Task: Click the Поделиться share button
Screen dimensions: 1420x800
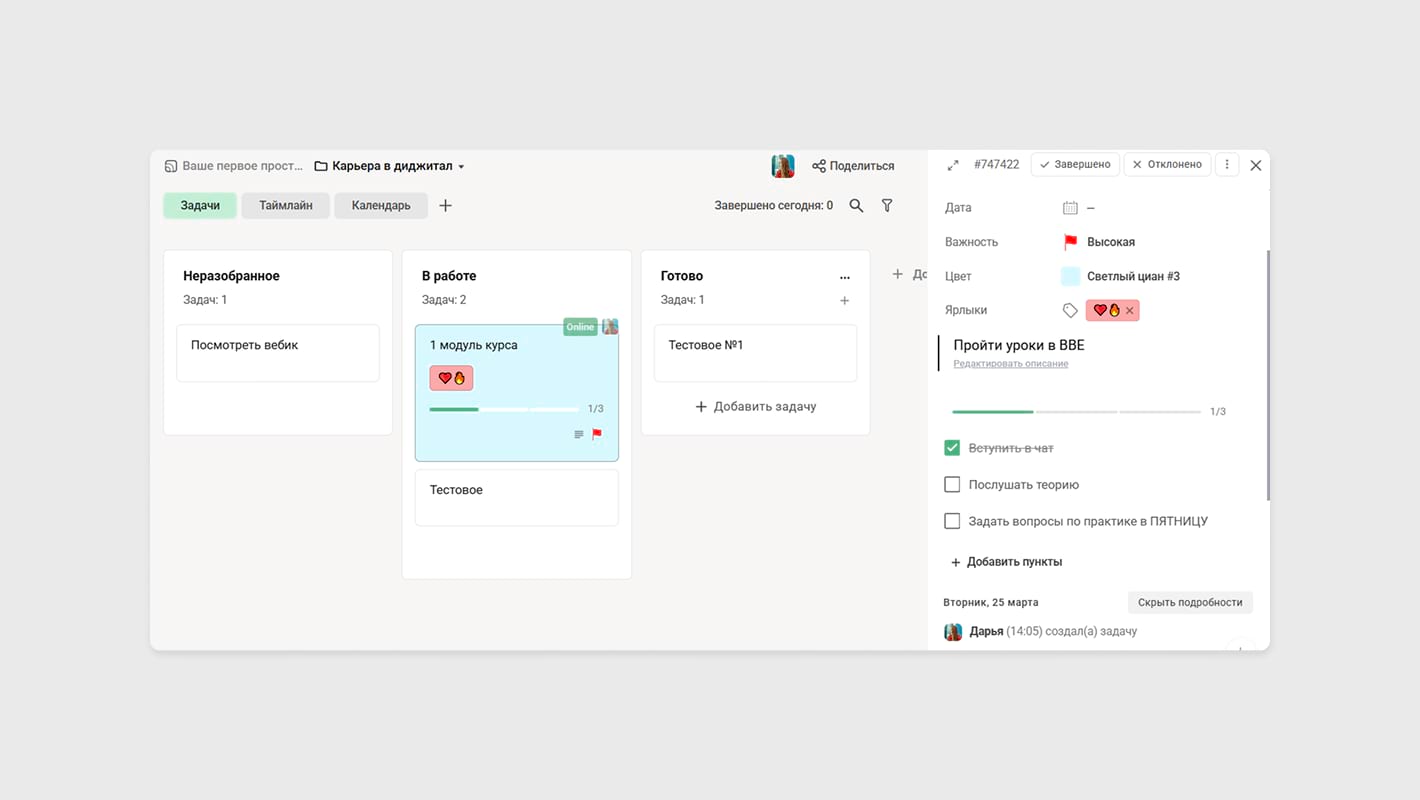Action: (853, 166)
